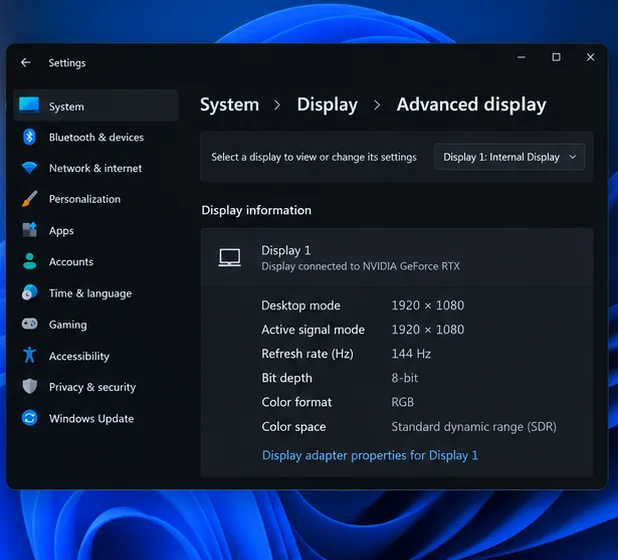Click the Advanced display heading
This screenshot has width=618, height=560.
click(471, 104)
